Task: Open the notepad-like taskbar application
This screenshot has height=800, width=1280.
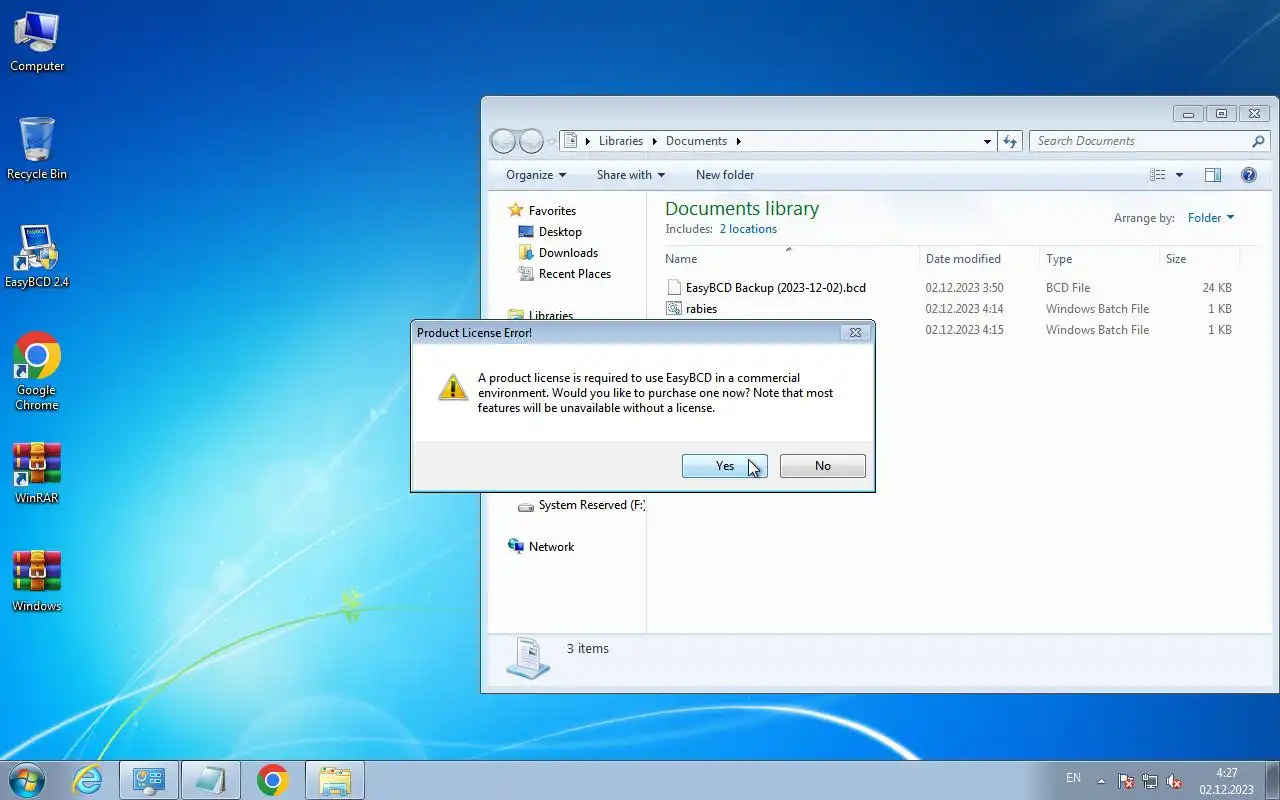Action: click(211, 780)
